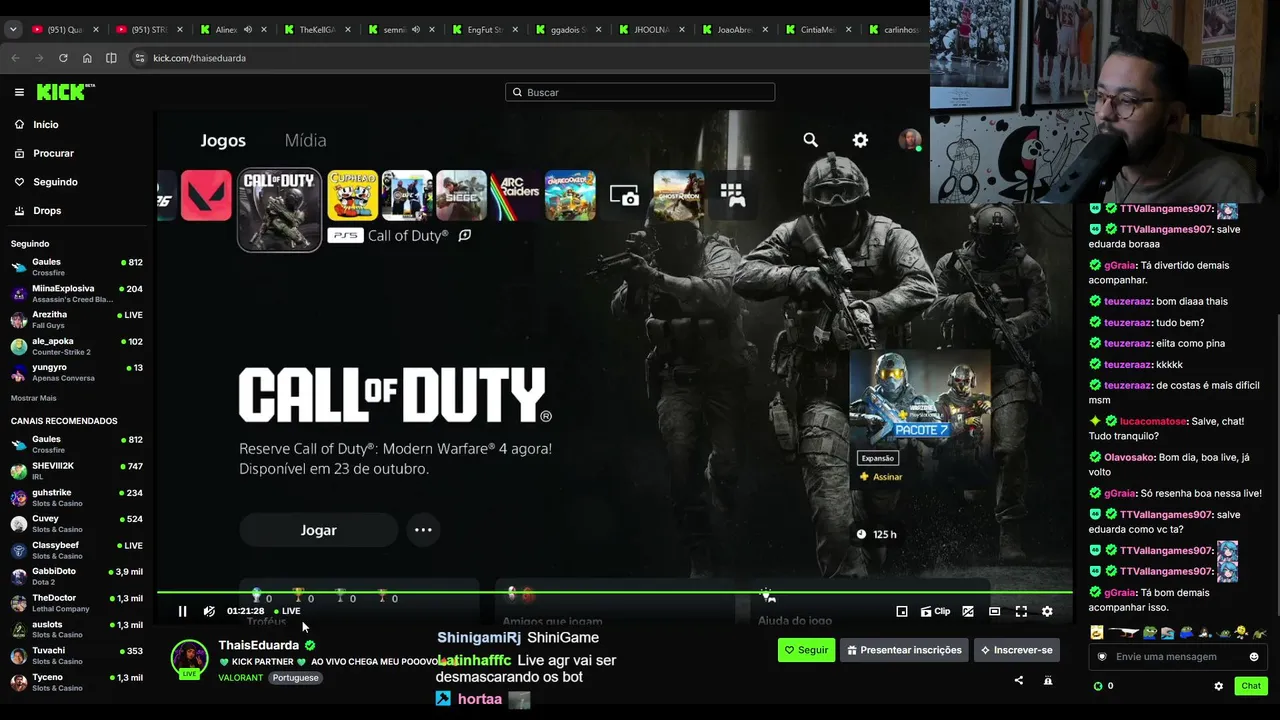Expand followed channels with Mostrar Mais
Viewport: 1280px width, 720px height.
point(34,398)
